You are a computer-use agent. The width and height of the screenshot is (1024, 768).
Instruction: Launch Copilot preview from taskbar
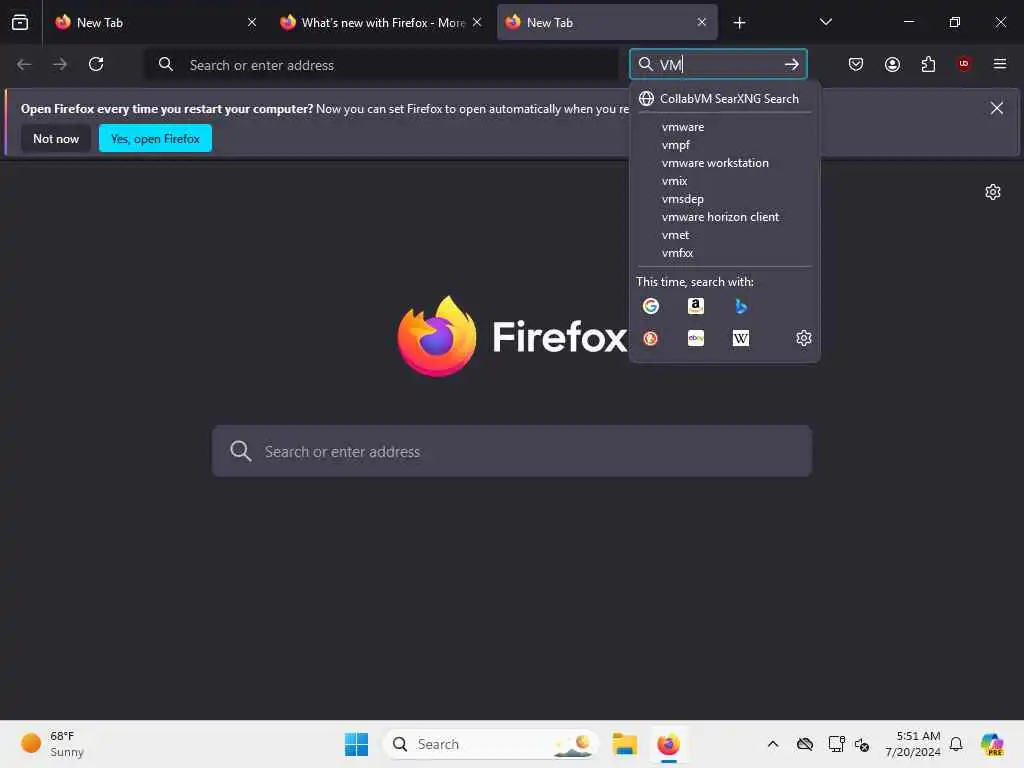(992, 744)
